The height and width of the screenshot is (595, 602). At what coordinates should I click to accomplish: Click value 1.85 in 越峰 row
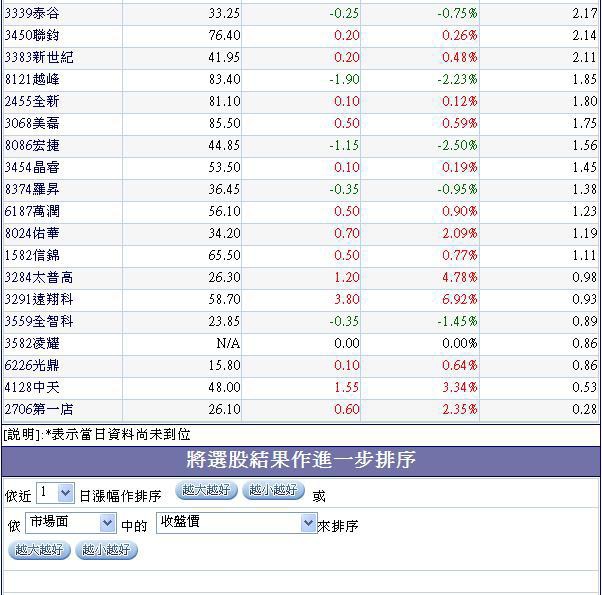click(x=585, y=79)
